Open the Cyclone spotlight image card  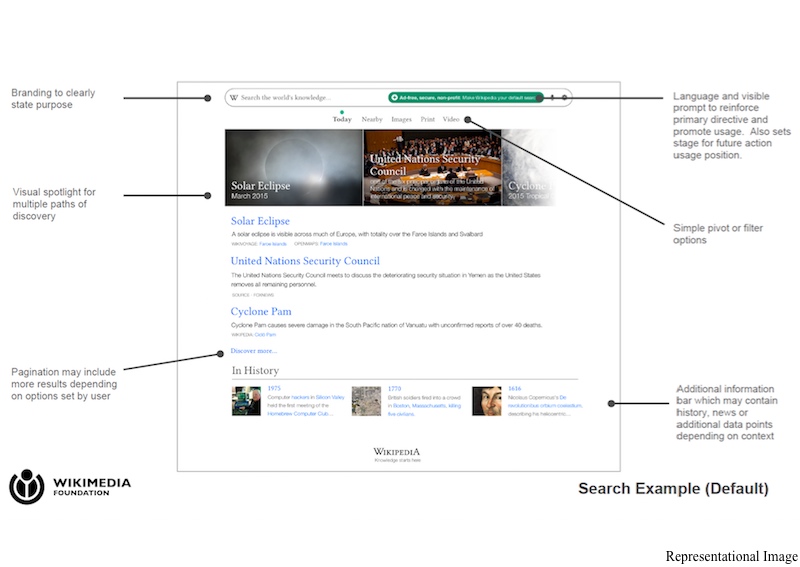coord(529,167)
